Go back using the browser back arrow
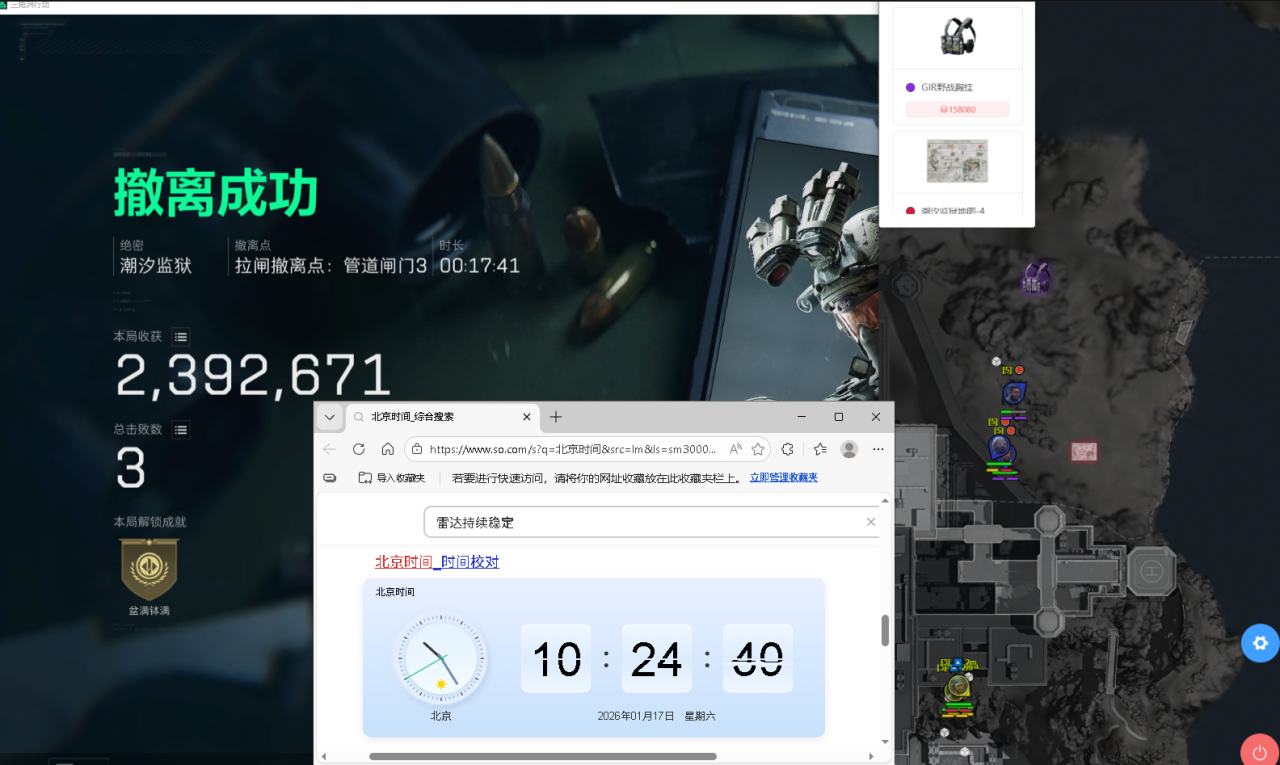This screenshot has width=1280, height=765. (331, 449)
